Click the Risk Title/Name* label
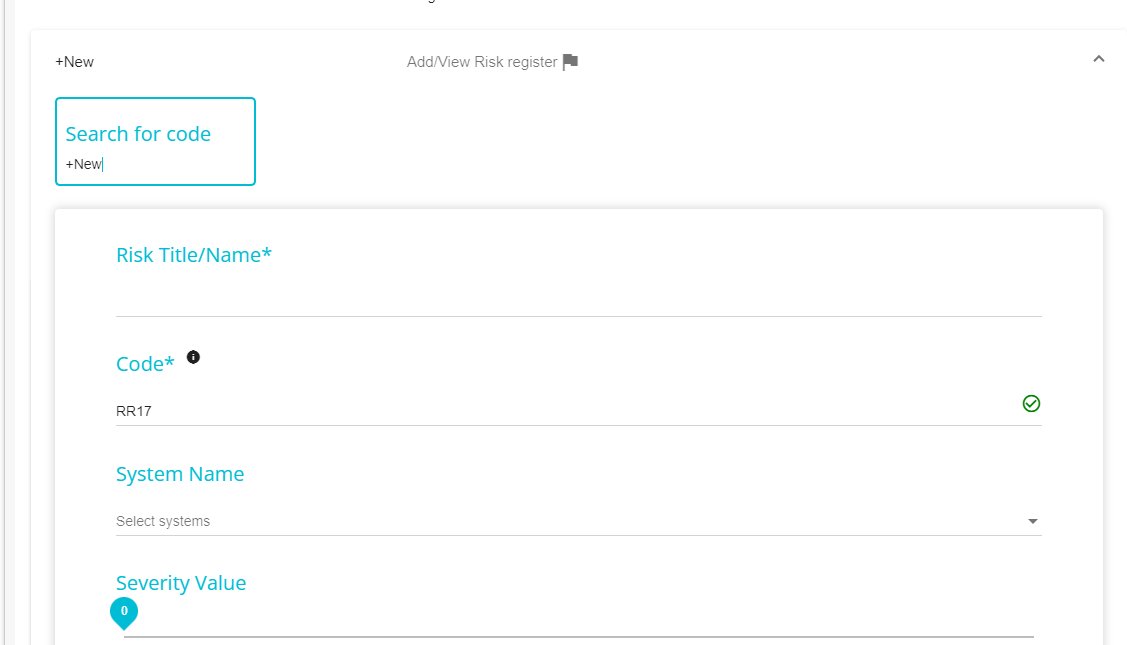1127x645 pixels. 194,255
